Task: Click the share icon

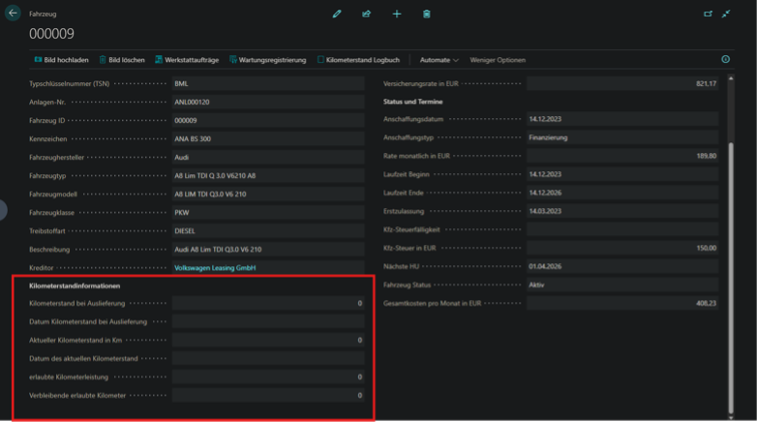Action: [366, 14]
